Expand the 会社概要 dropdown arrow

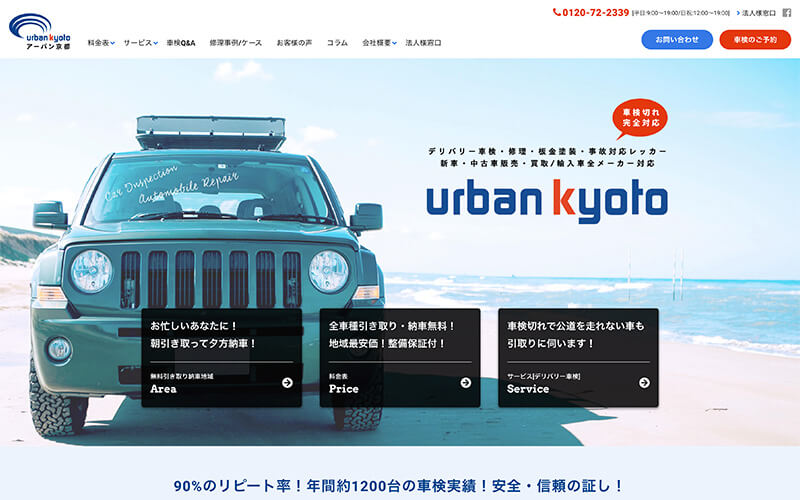(x=394, y=43)
